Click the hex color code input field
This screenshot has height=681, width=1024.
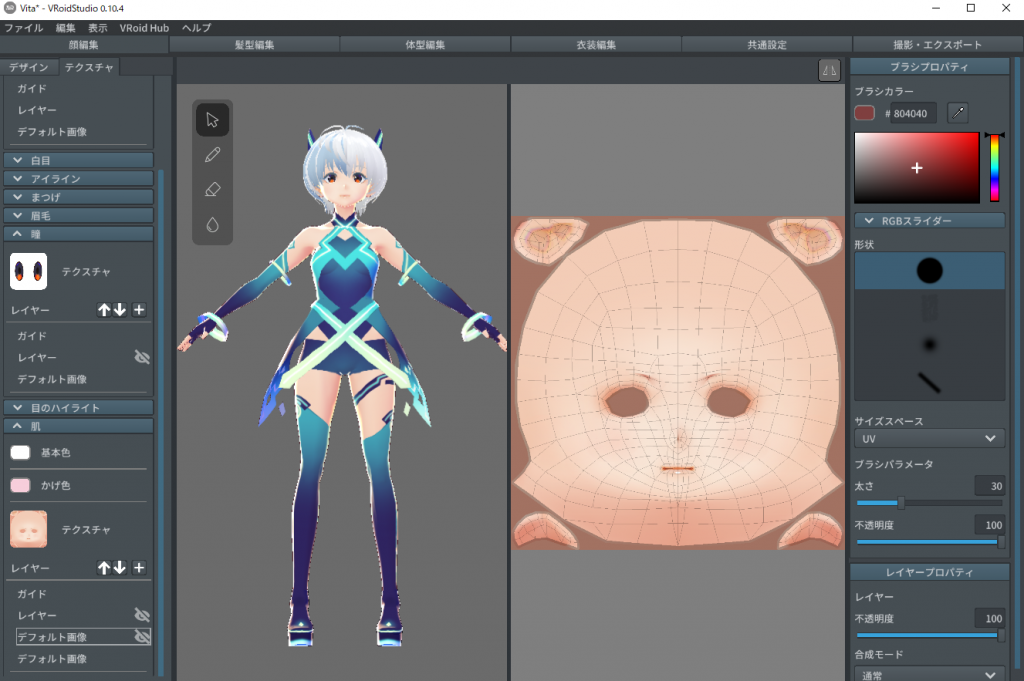tap(914, 114)
